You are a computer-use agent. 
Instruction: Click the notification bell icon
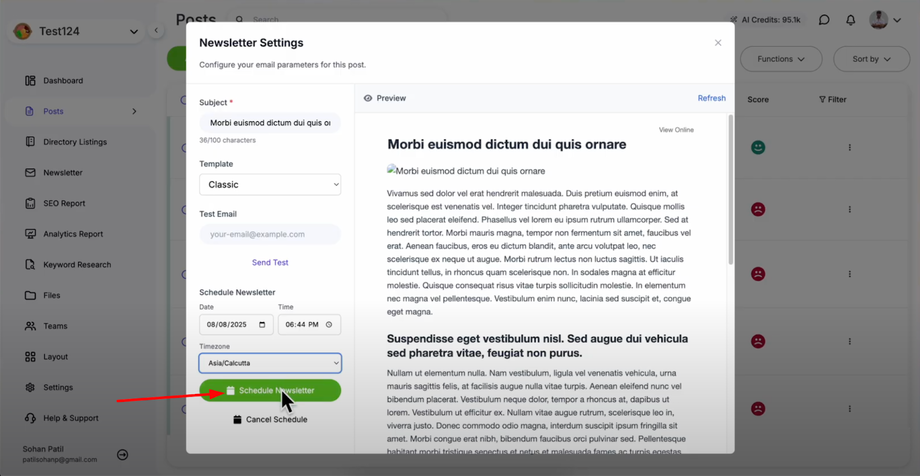coord(851,20)
